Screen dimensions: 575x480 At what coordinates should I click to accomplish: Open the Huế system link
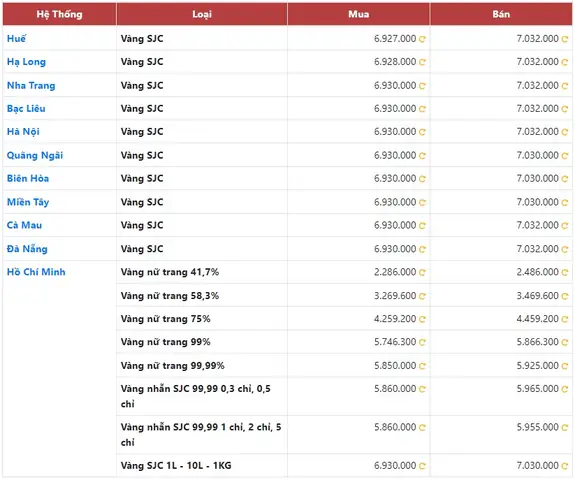(17, 39)
